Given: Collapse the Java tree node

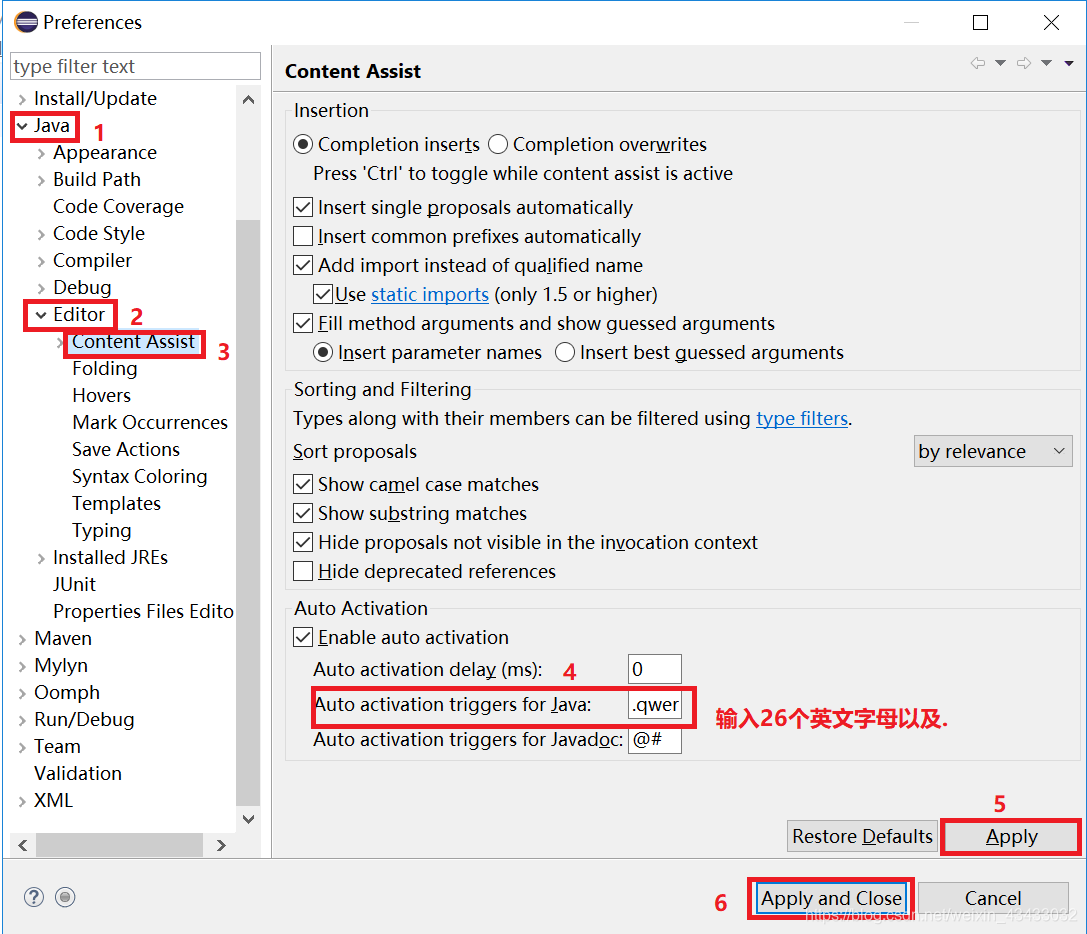Looking at the screenshot, I should tap(22, 126).
